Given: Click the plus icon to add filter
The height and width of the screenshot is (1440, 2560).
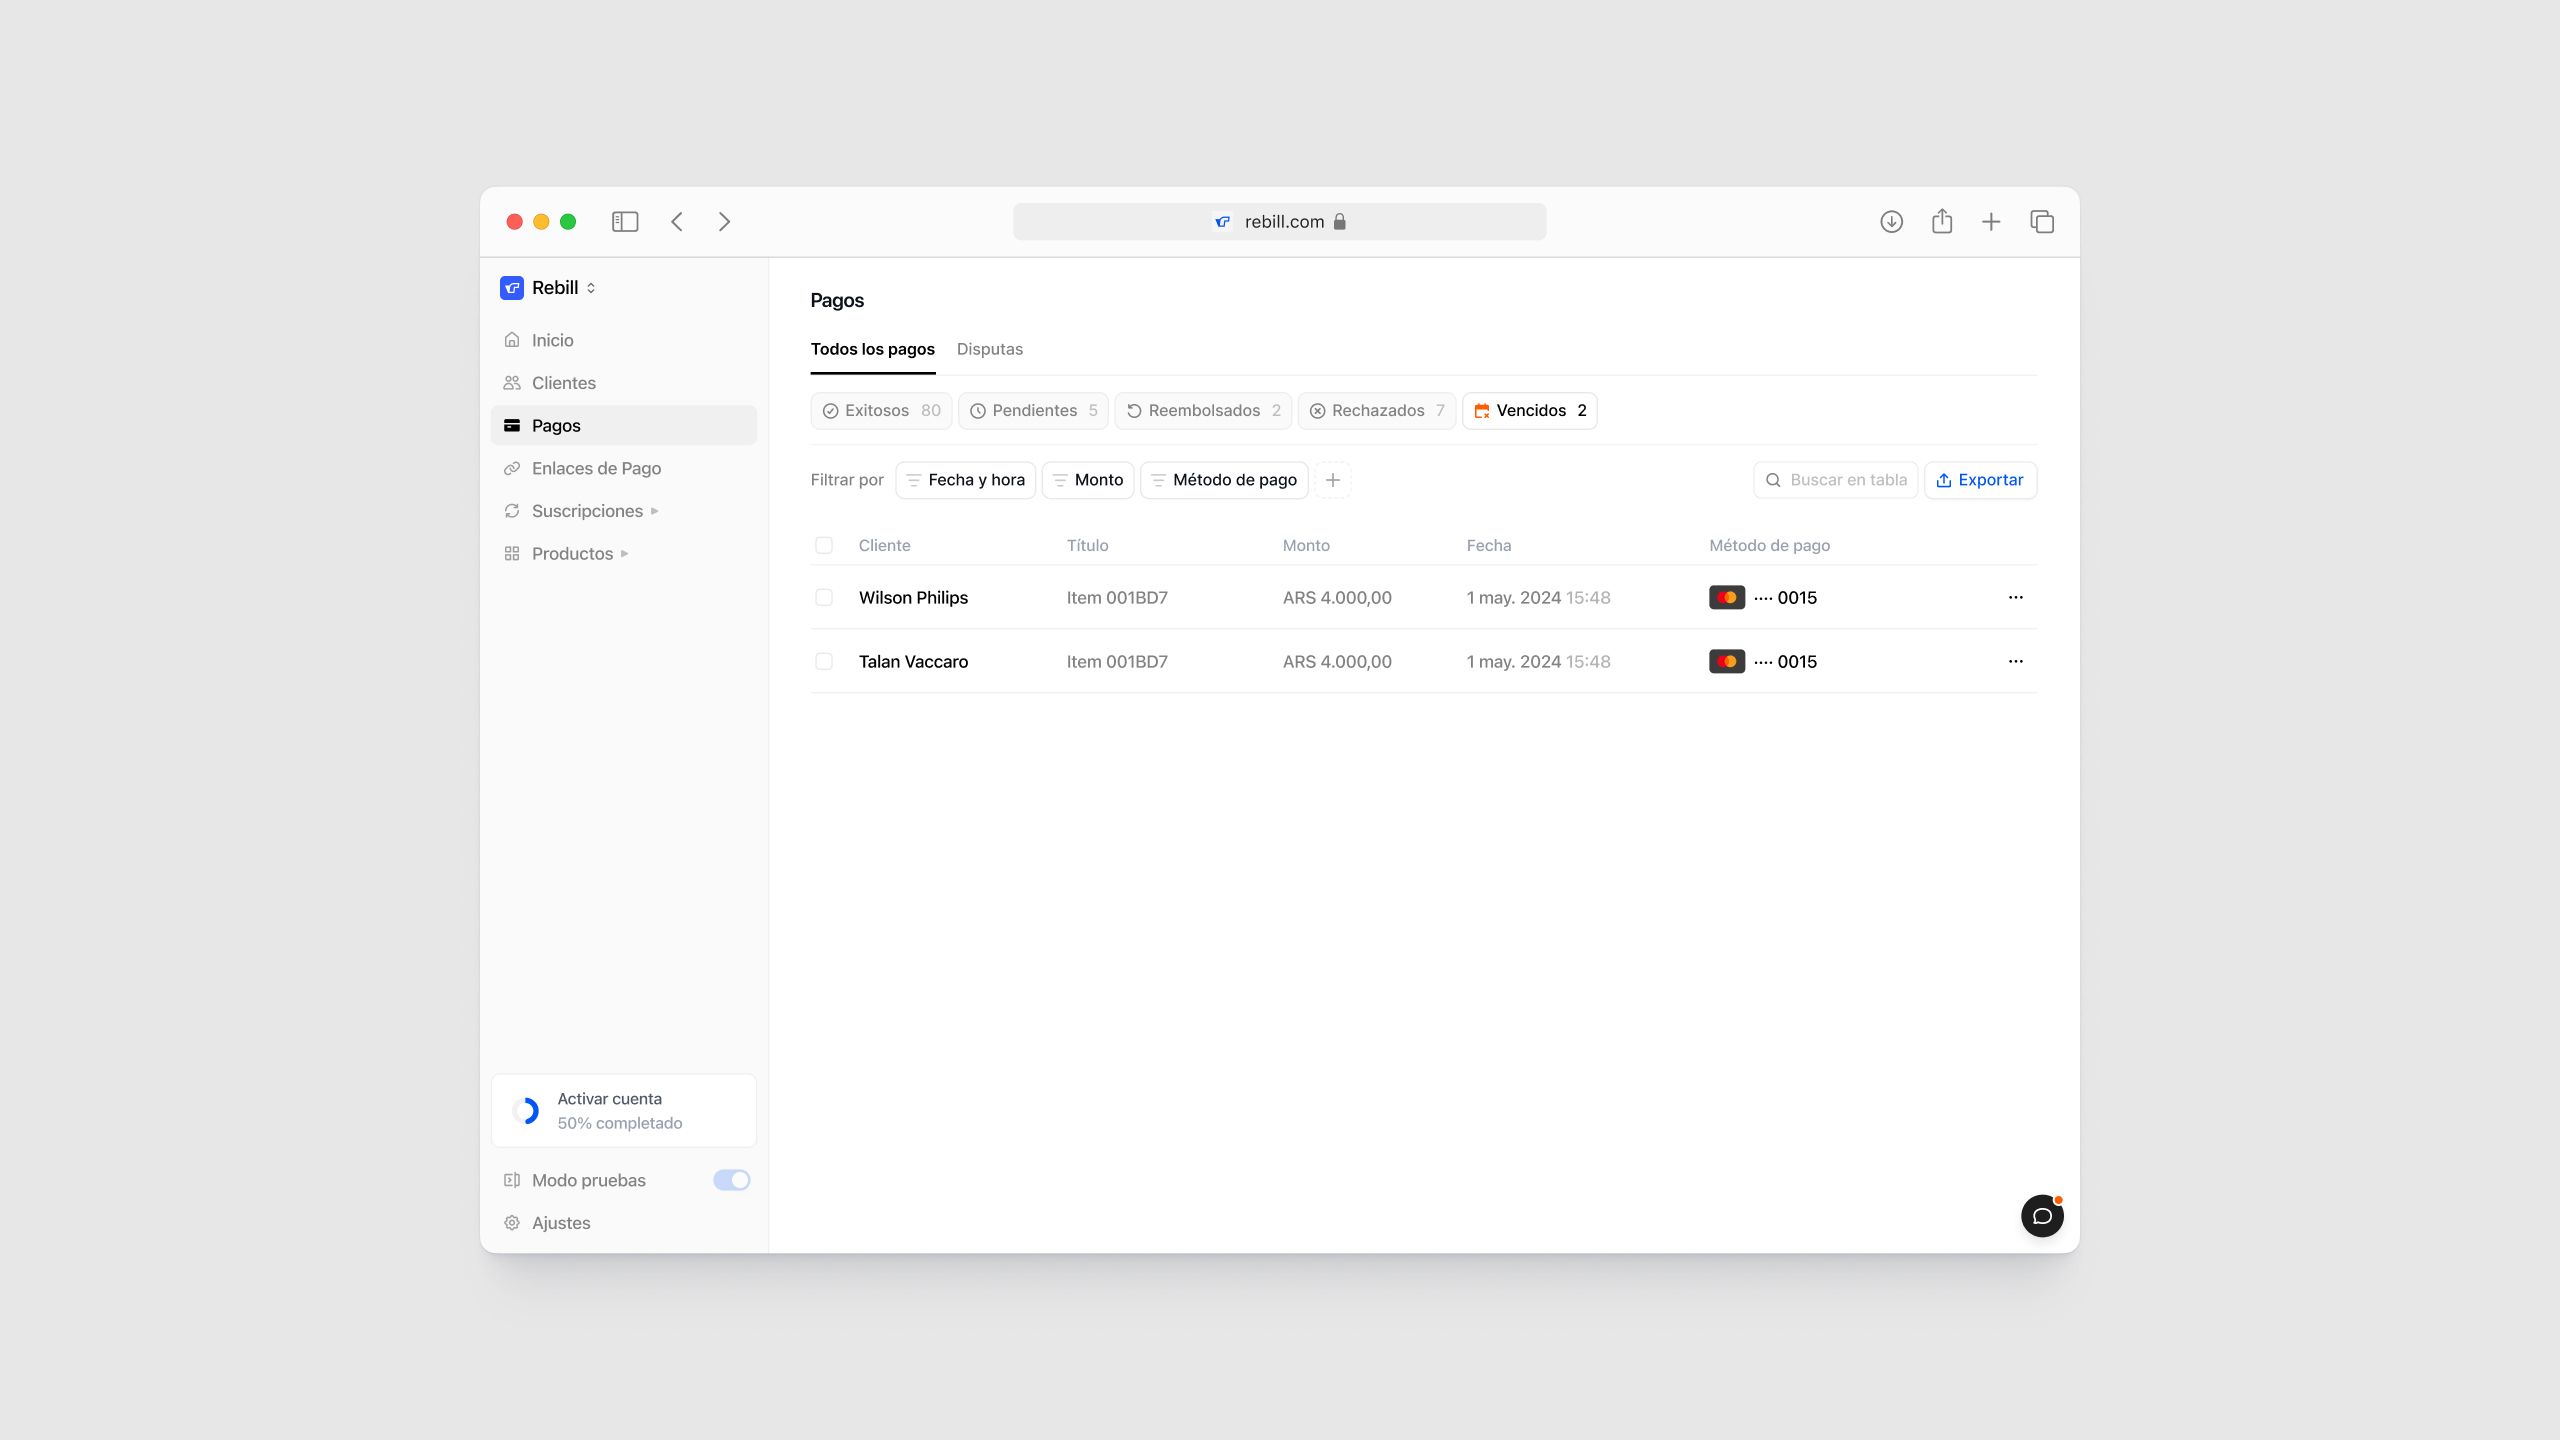Looking at the screenshot, I should (1332, 480).
